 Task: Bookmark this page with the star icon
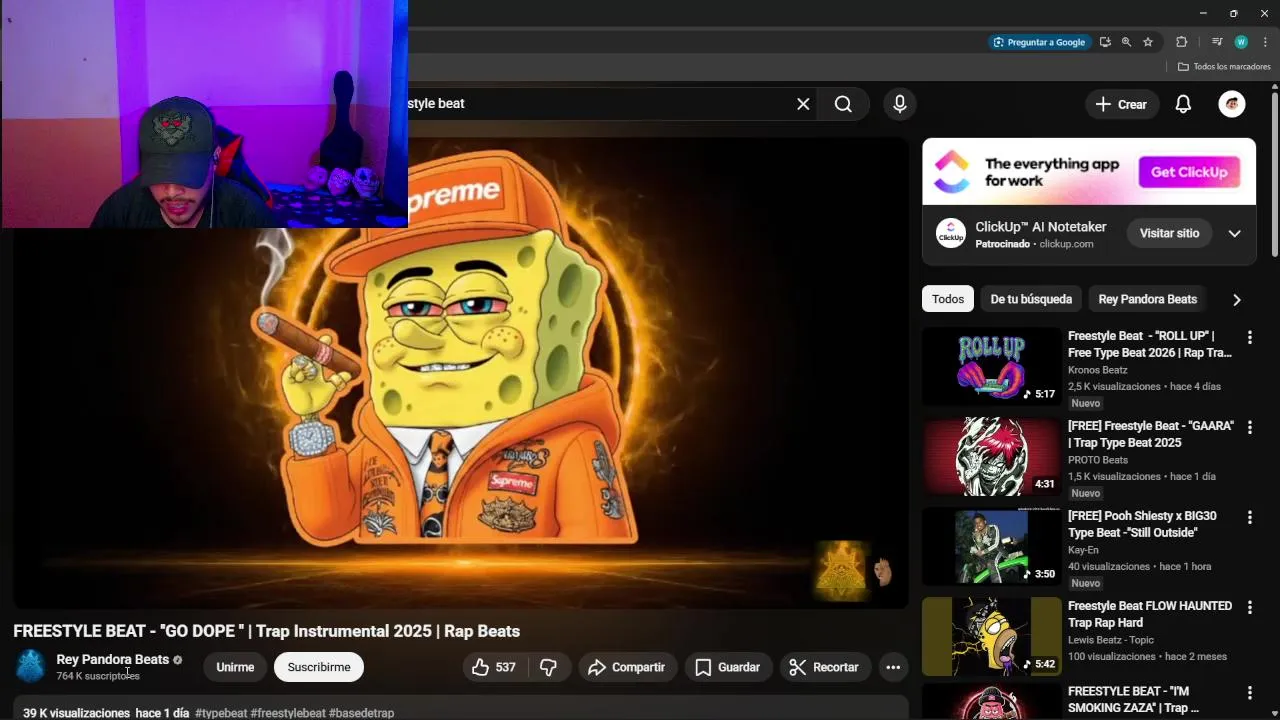coord(1148,42)
